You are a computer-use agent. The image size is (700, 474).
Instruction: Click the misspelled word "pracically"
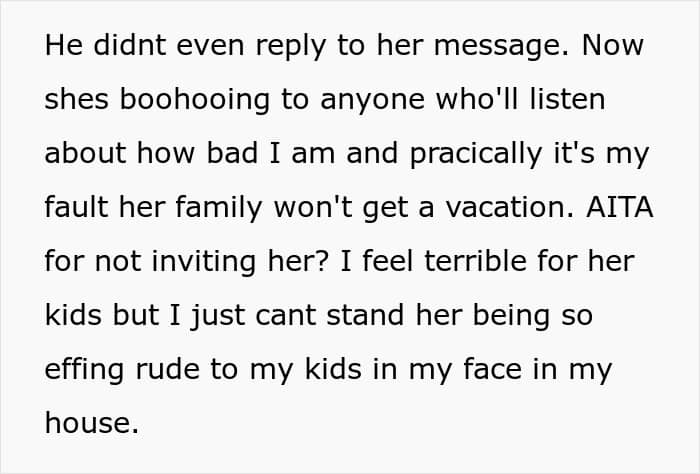(x=475, y=154)
